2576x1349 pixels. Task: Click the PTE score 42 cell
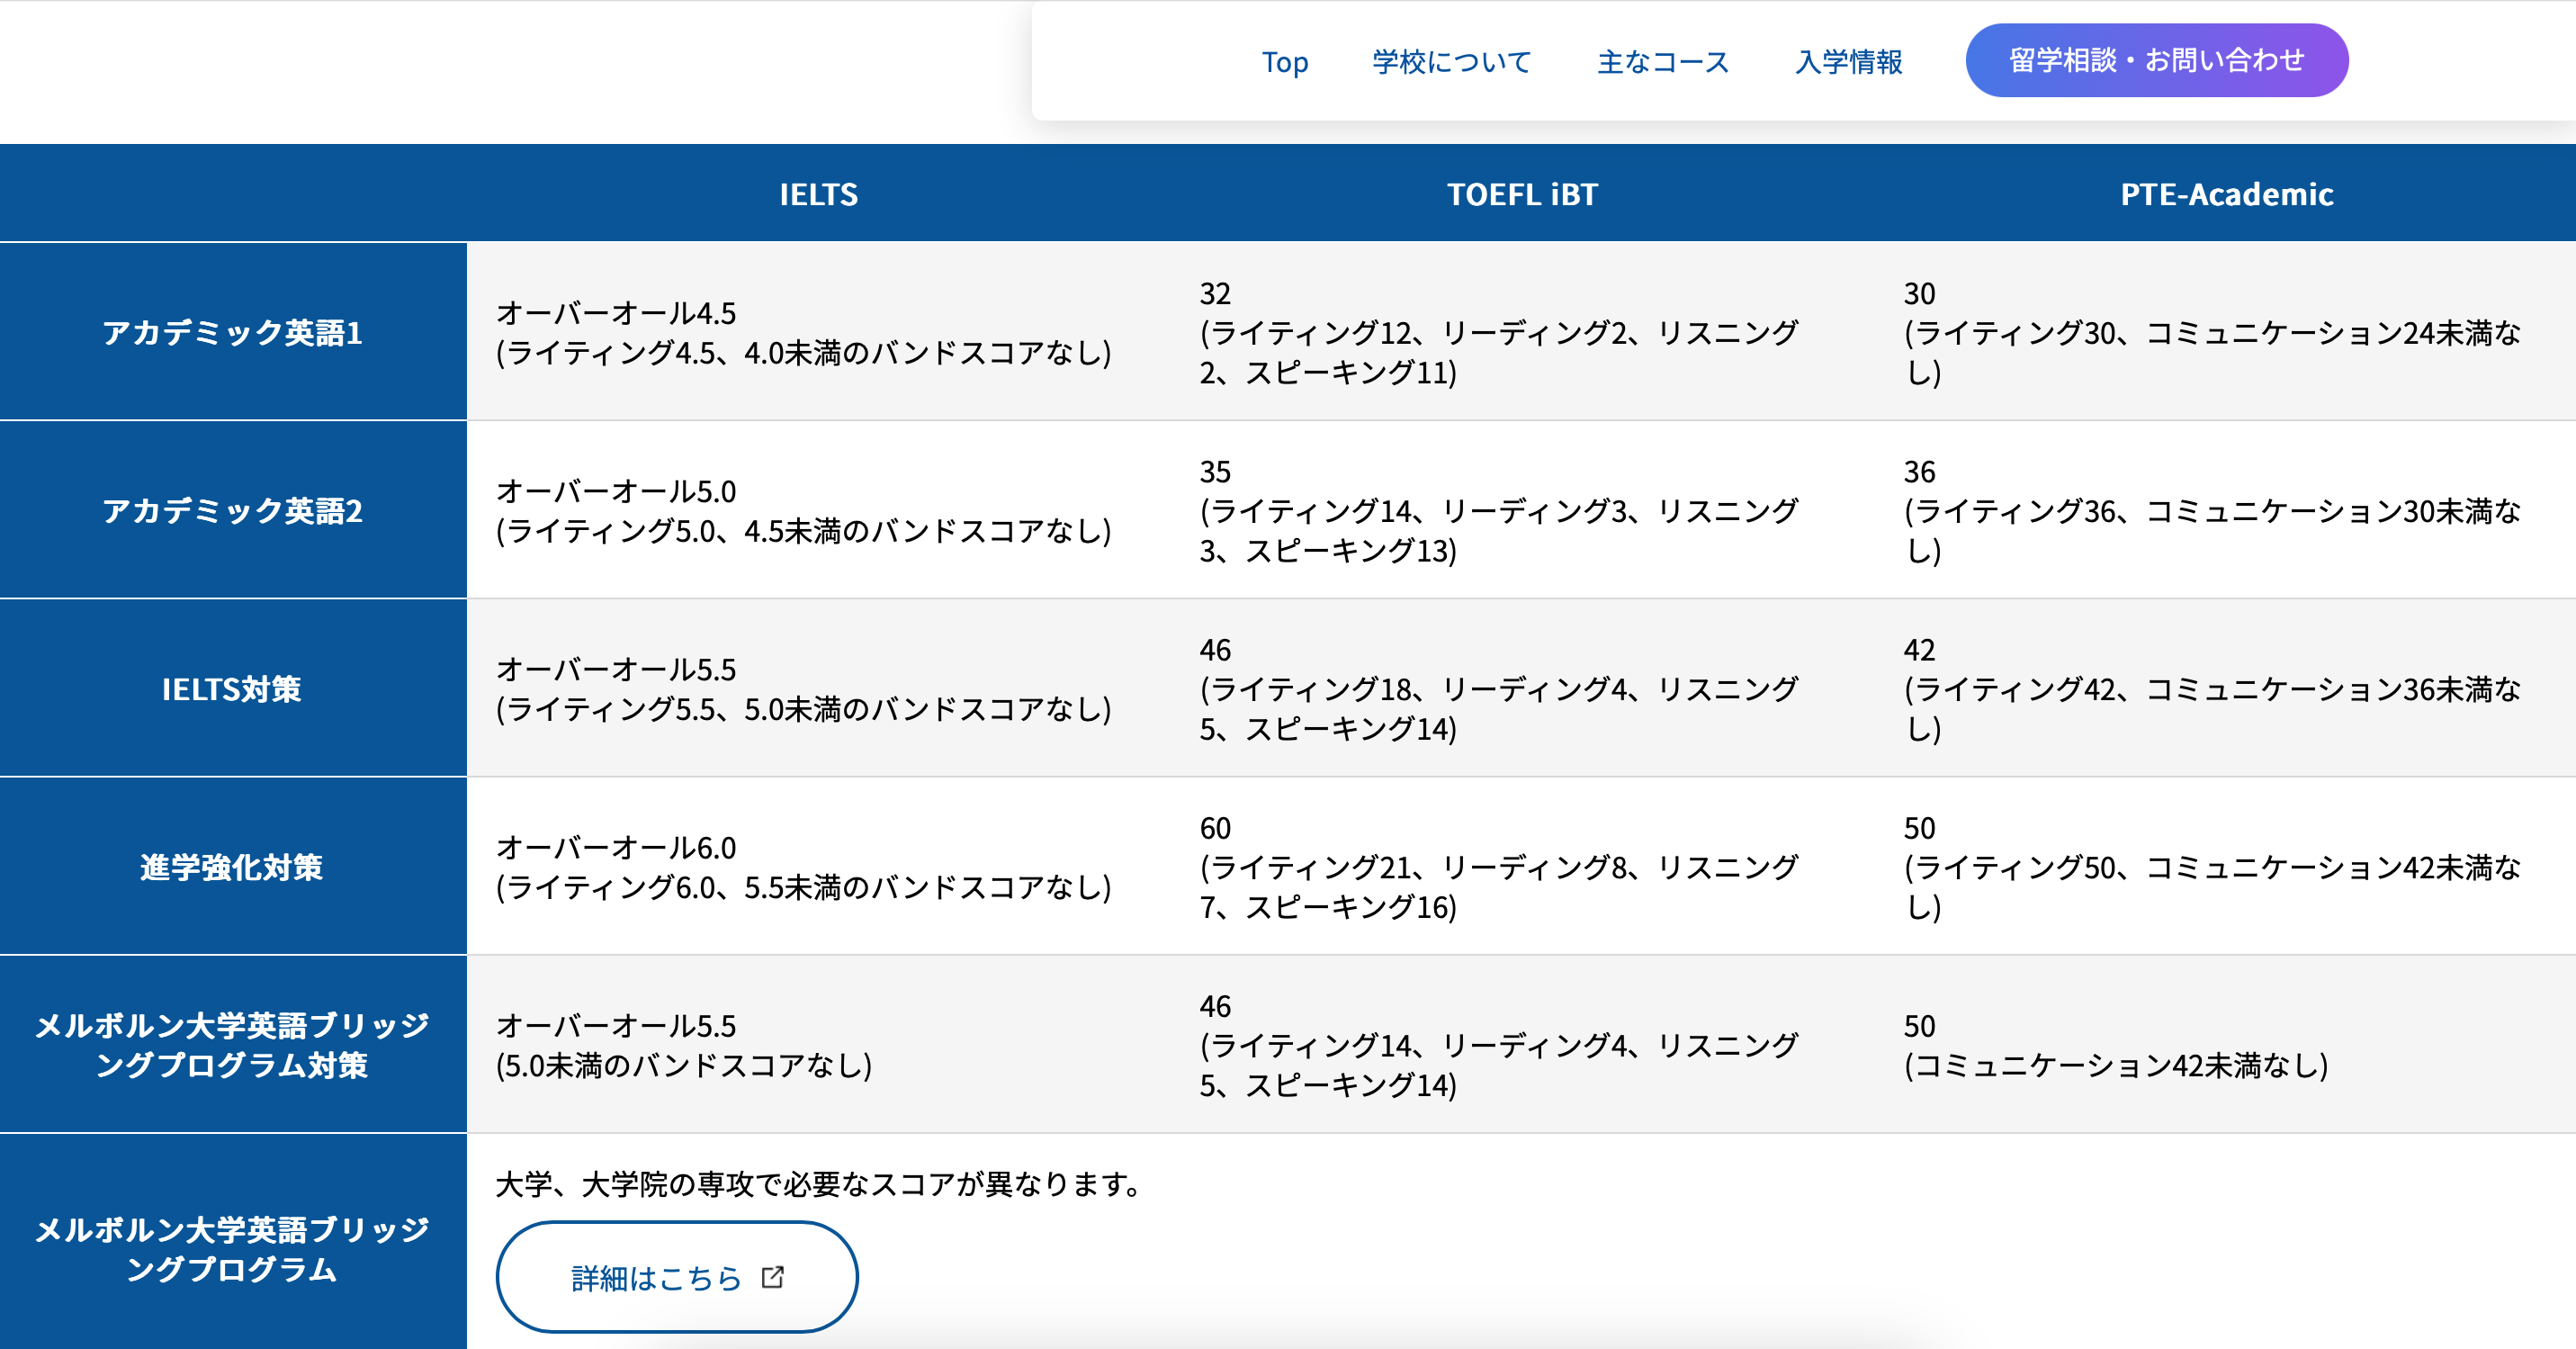[x=2226, y=688]
